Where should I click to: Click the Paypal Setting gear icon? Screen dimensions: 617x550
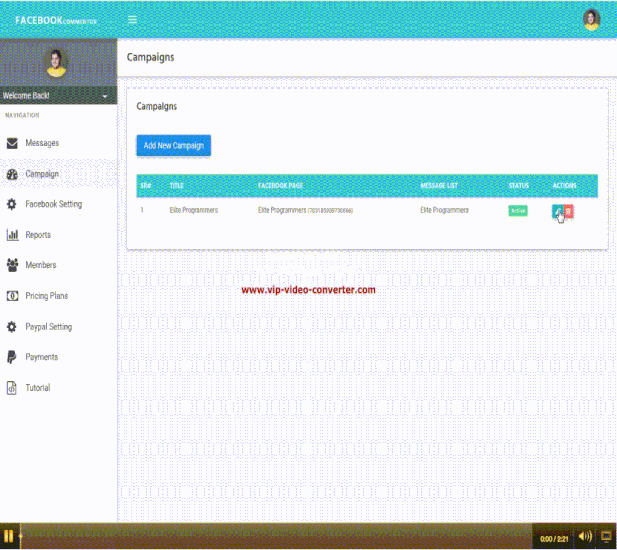tap(12, 327)
